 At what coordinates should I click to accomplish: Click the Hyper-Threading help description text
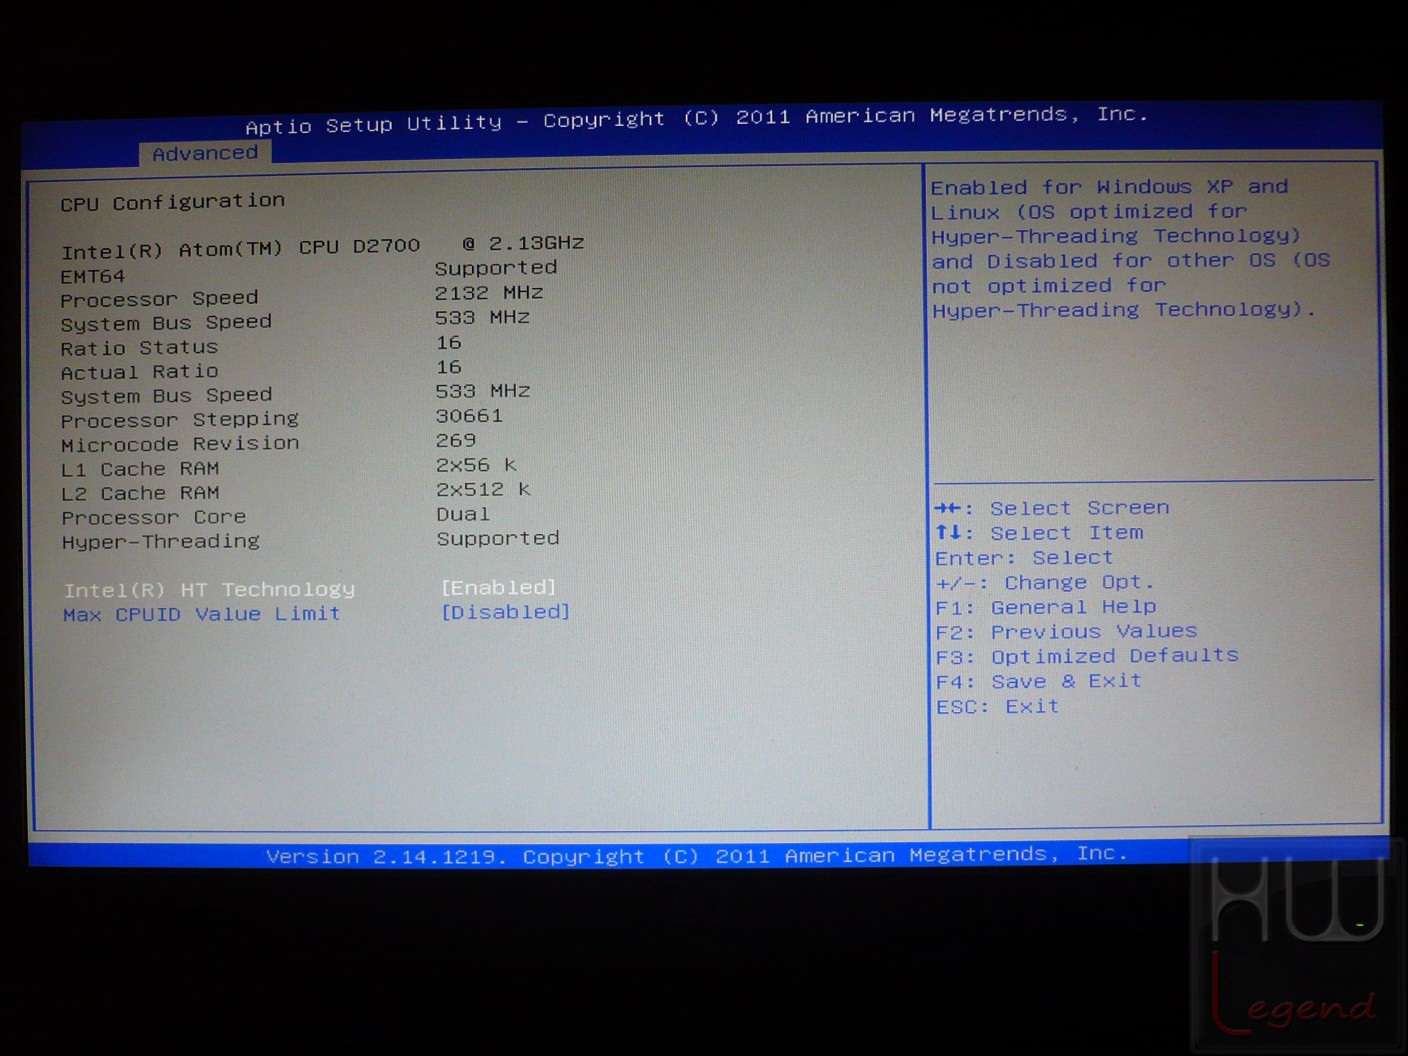click(x=1131, y=248)
